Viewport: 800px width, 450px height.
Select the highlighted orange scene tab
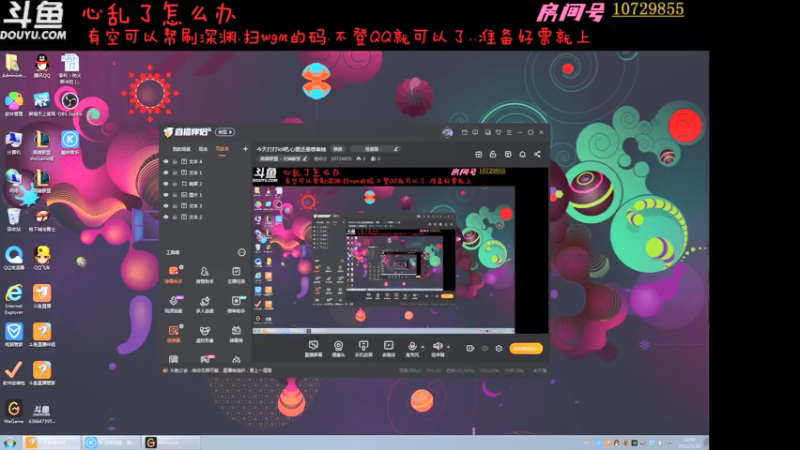click(222, 149)
